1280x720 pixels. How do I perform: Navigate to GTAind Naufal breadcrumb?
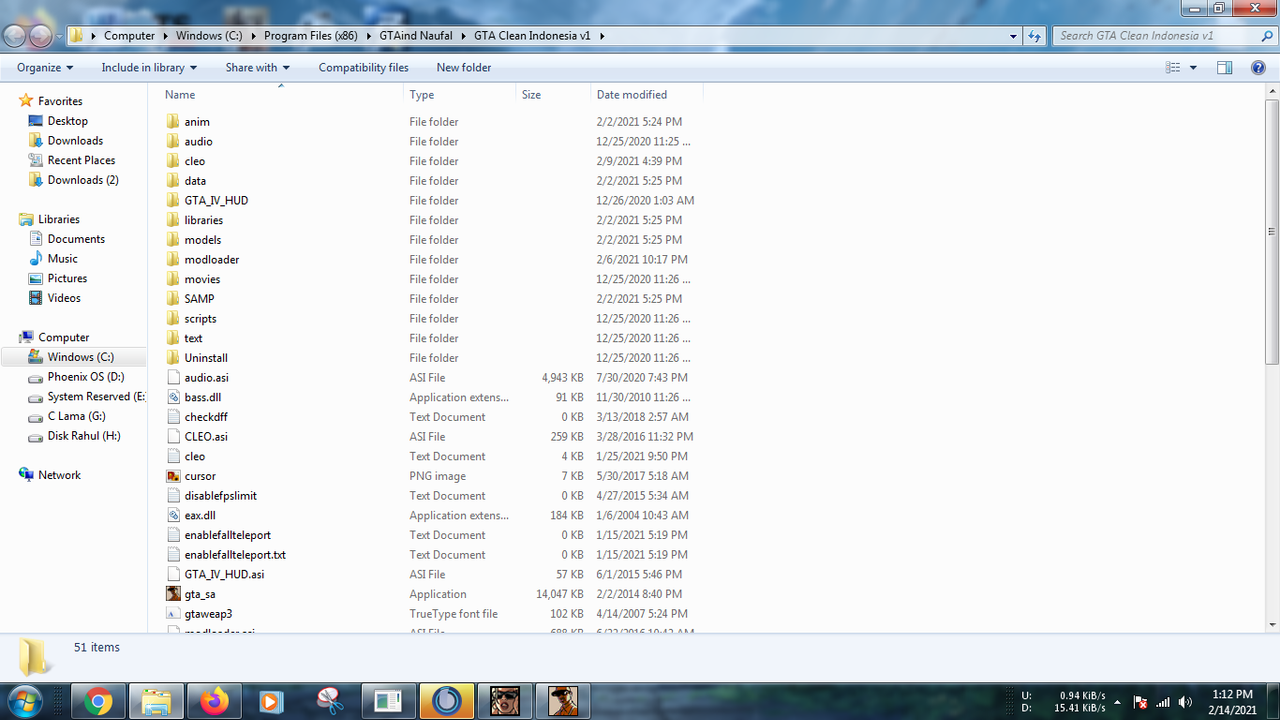415,36
